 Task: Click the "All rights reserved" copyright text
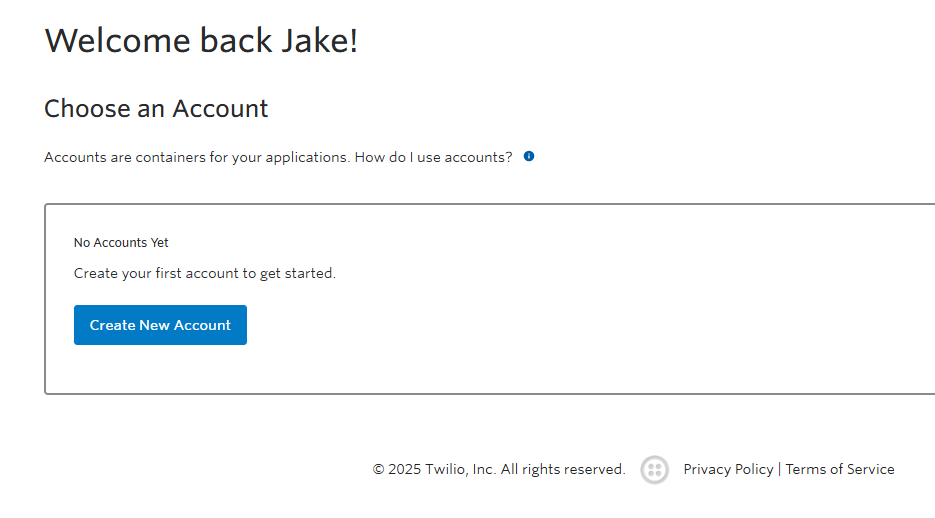[563, 469]
